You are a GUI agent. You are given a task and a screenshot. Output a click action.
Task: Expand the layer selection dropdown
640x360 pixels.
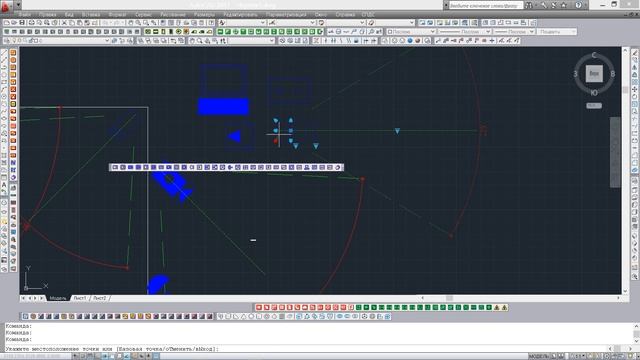tap(107, 40)
